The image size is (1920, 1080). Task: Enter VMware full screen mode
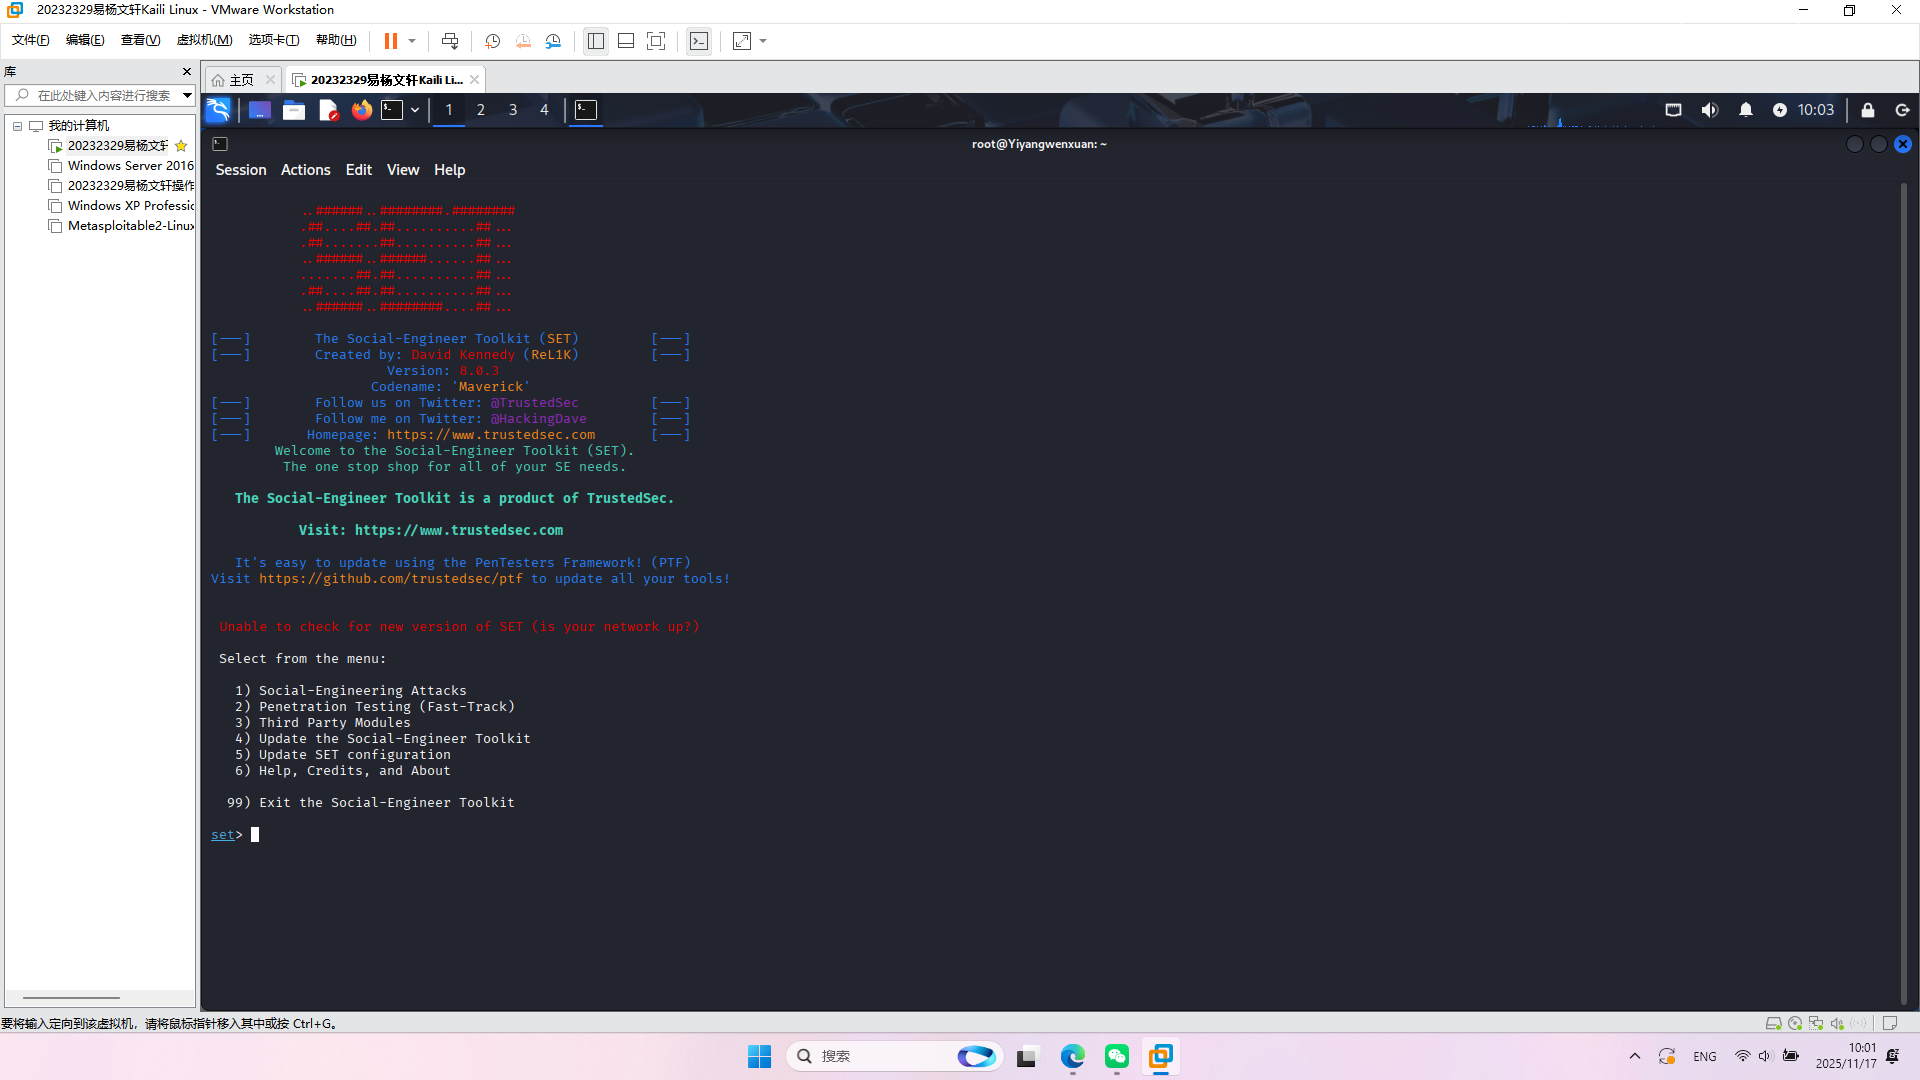[656, 41]
